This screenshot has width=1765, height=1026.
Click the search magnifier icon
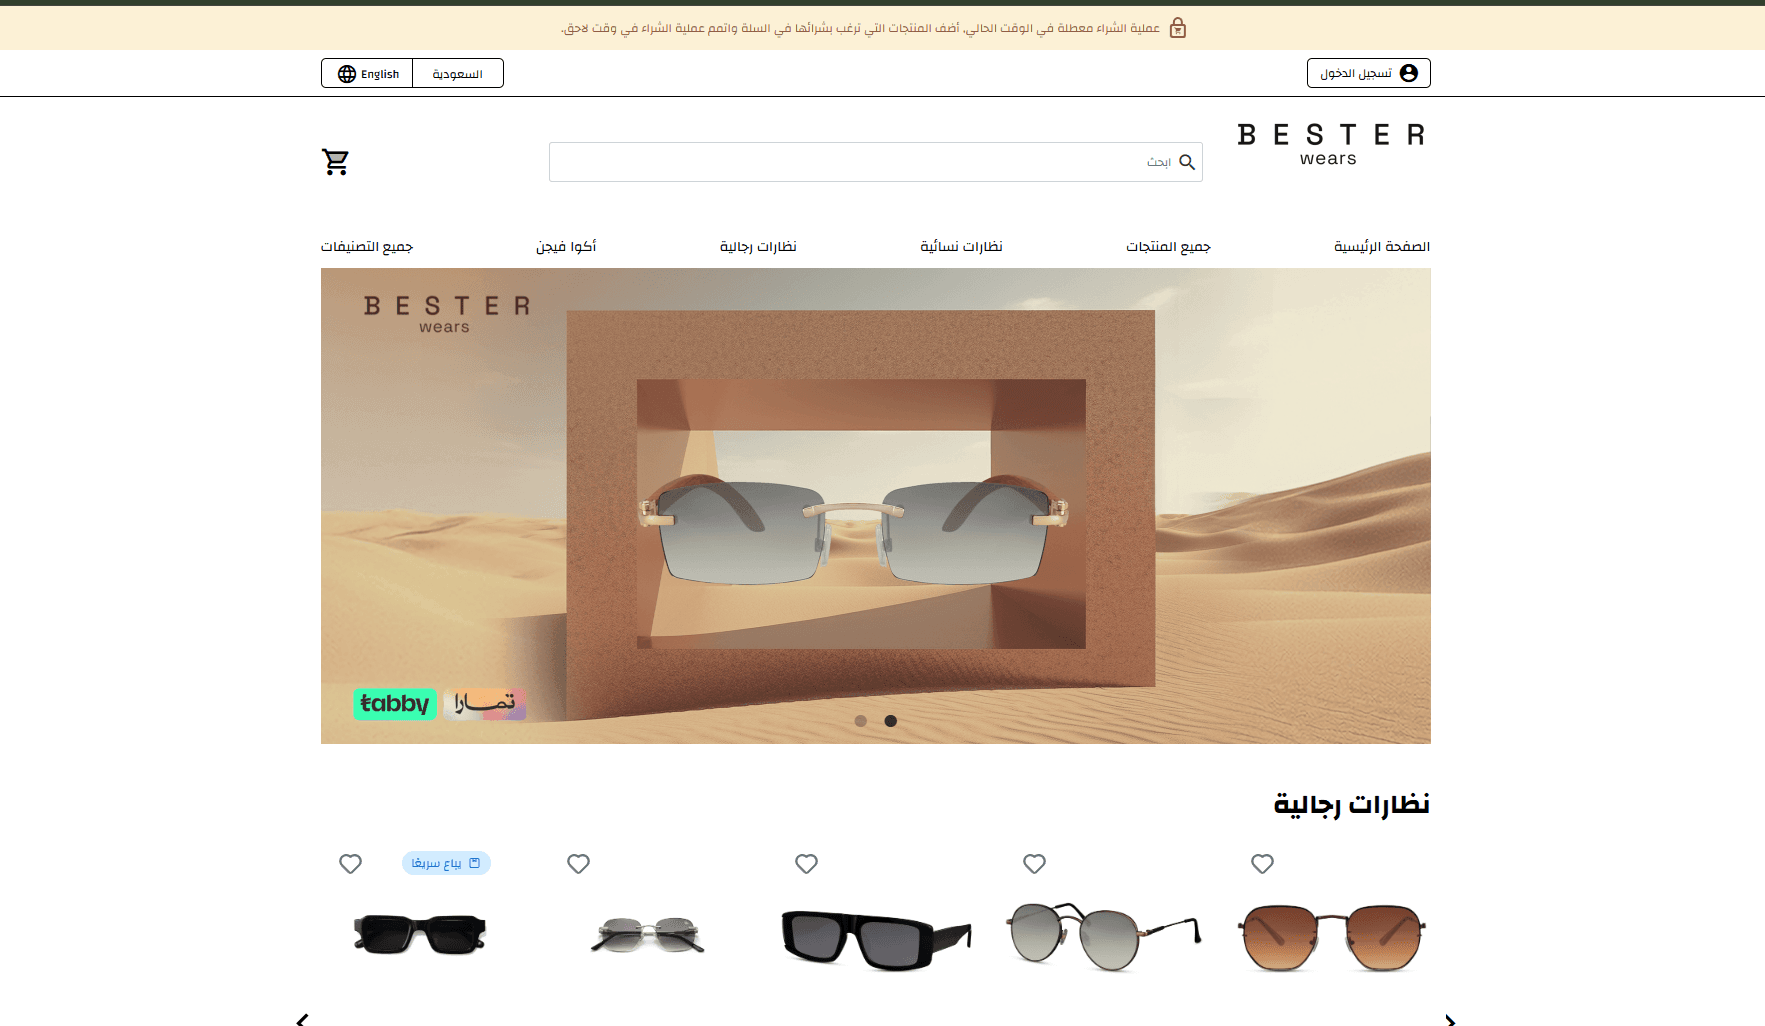[x=1187, y=162]
